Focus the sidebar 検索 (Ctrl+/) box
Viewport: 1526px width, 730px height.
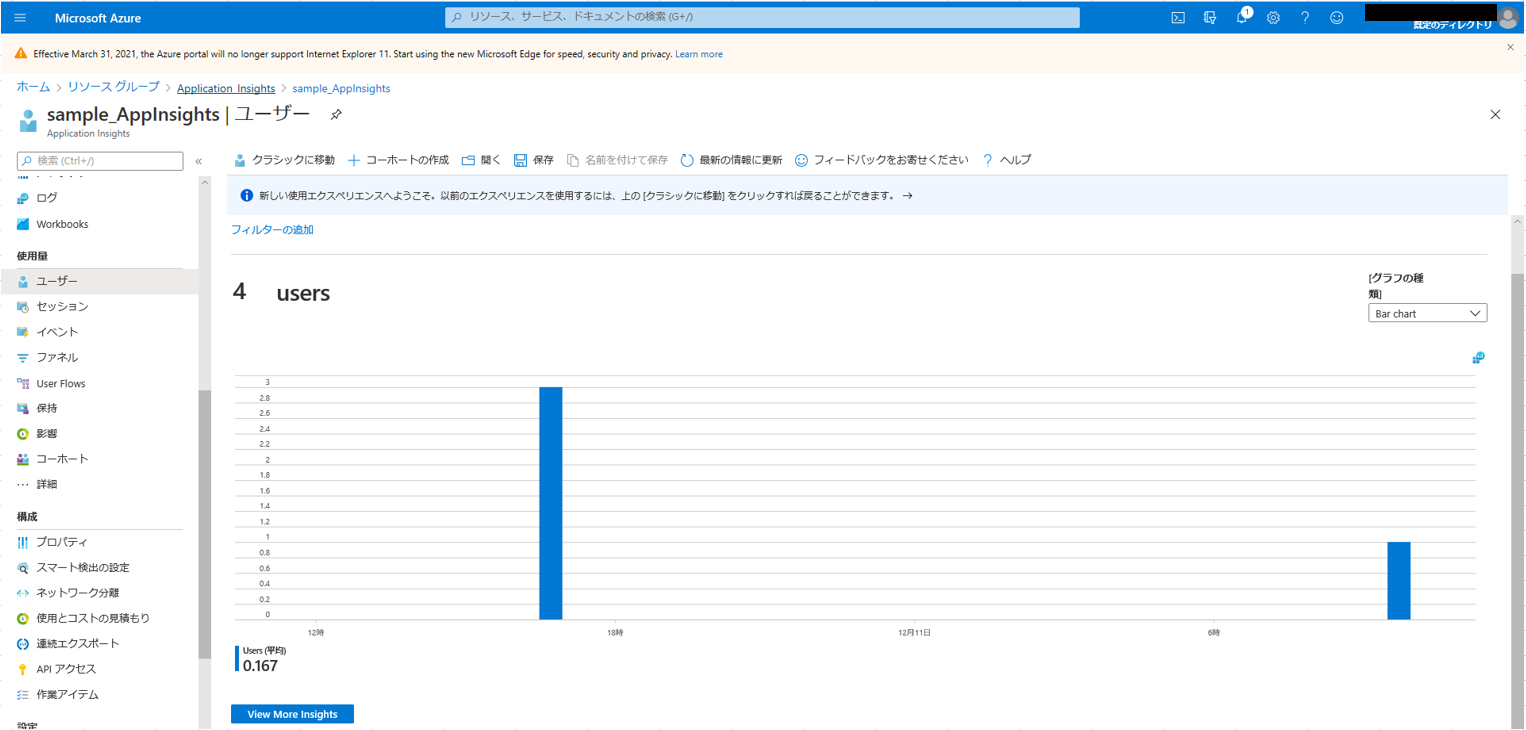[100, 161]
